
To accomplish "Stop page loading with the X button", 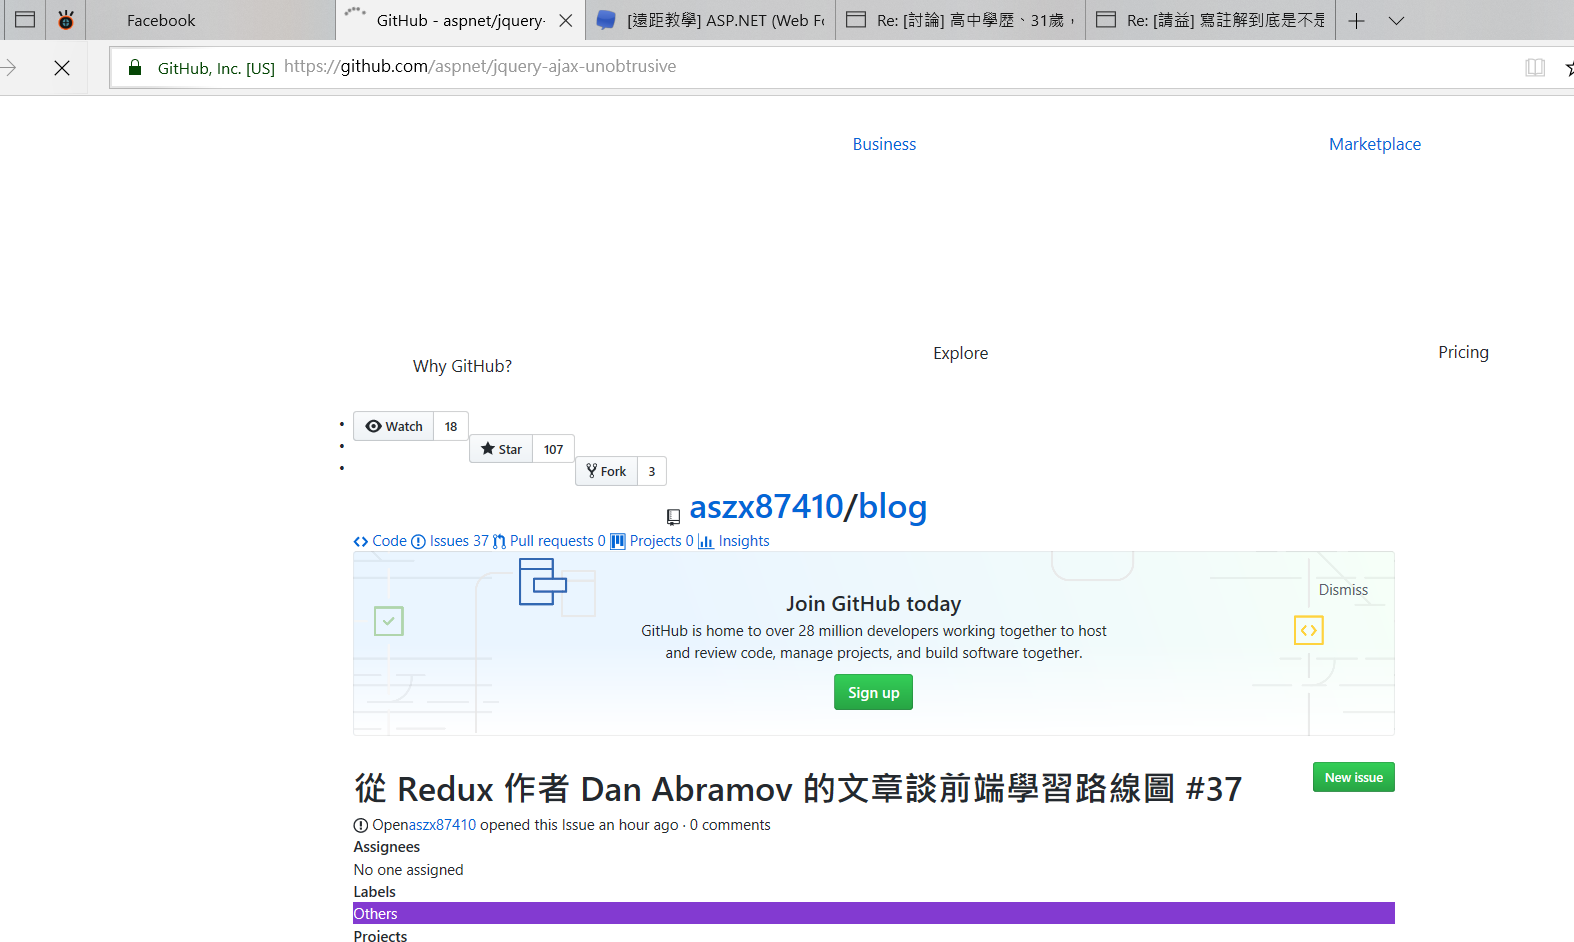I will [x=62, y=68].
